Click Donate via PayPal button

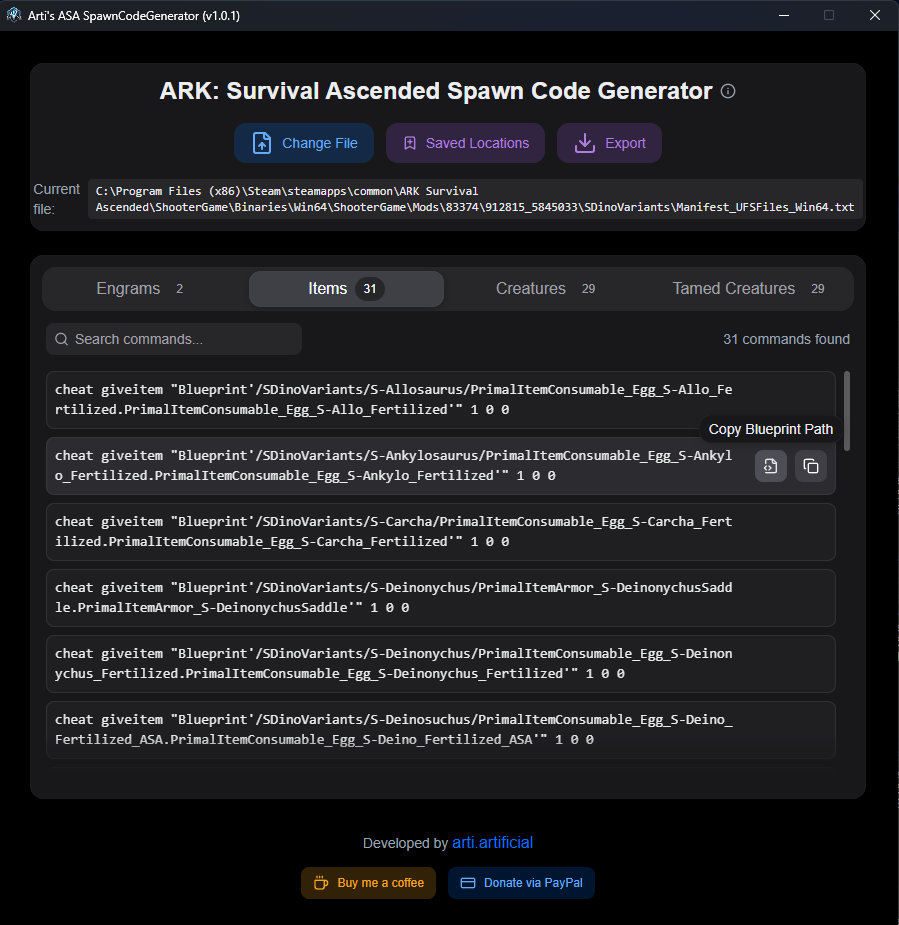tap(521, 883)
